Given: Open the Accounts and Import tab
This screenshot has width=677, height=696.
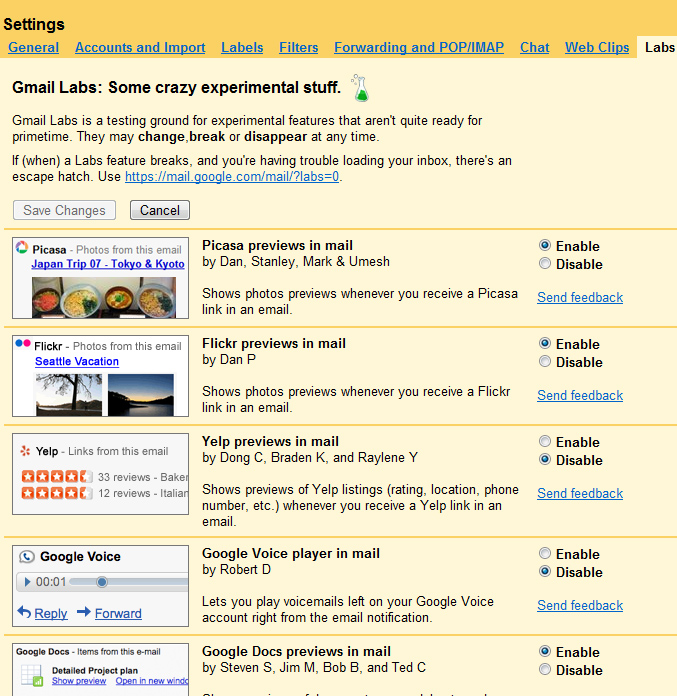Looking at the screenshot, I should coord(140,47).
